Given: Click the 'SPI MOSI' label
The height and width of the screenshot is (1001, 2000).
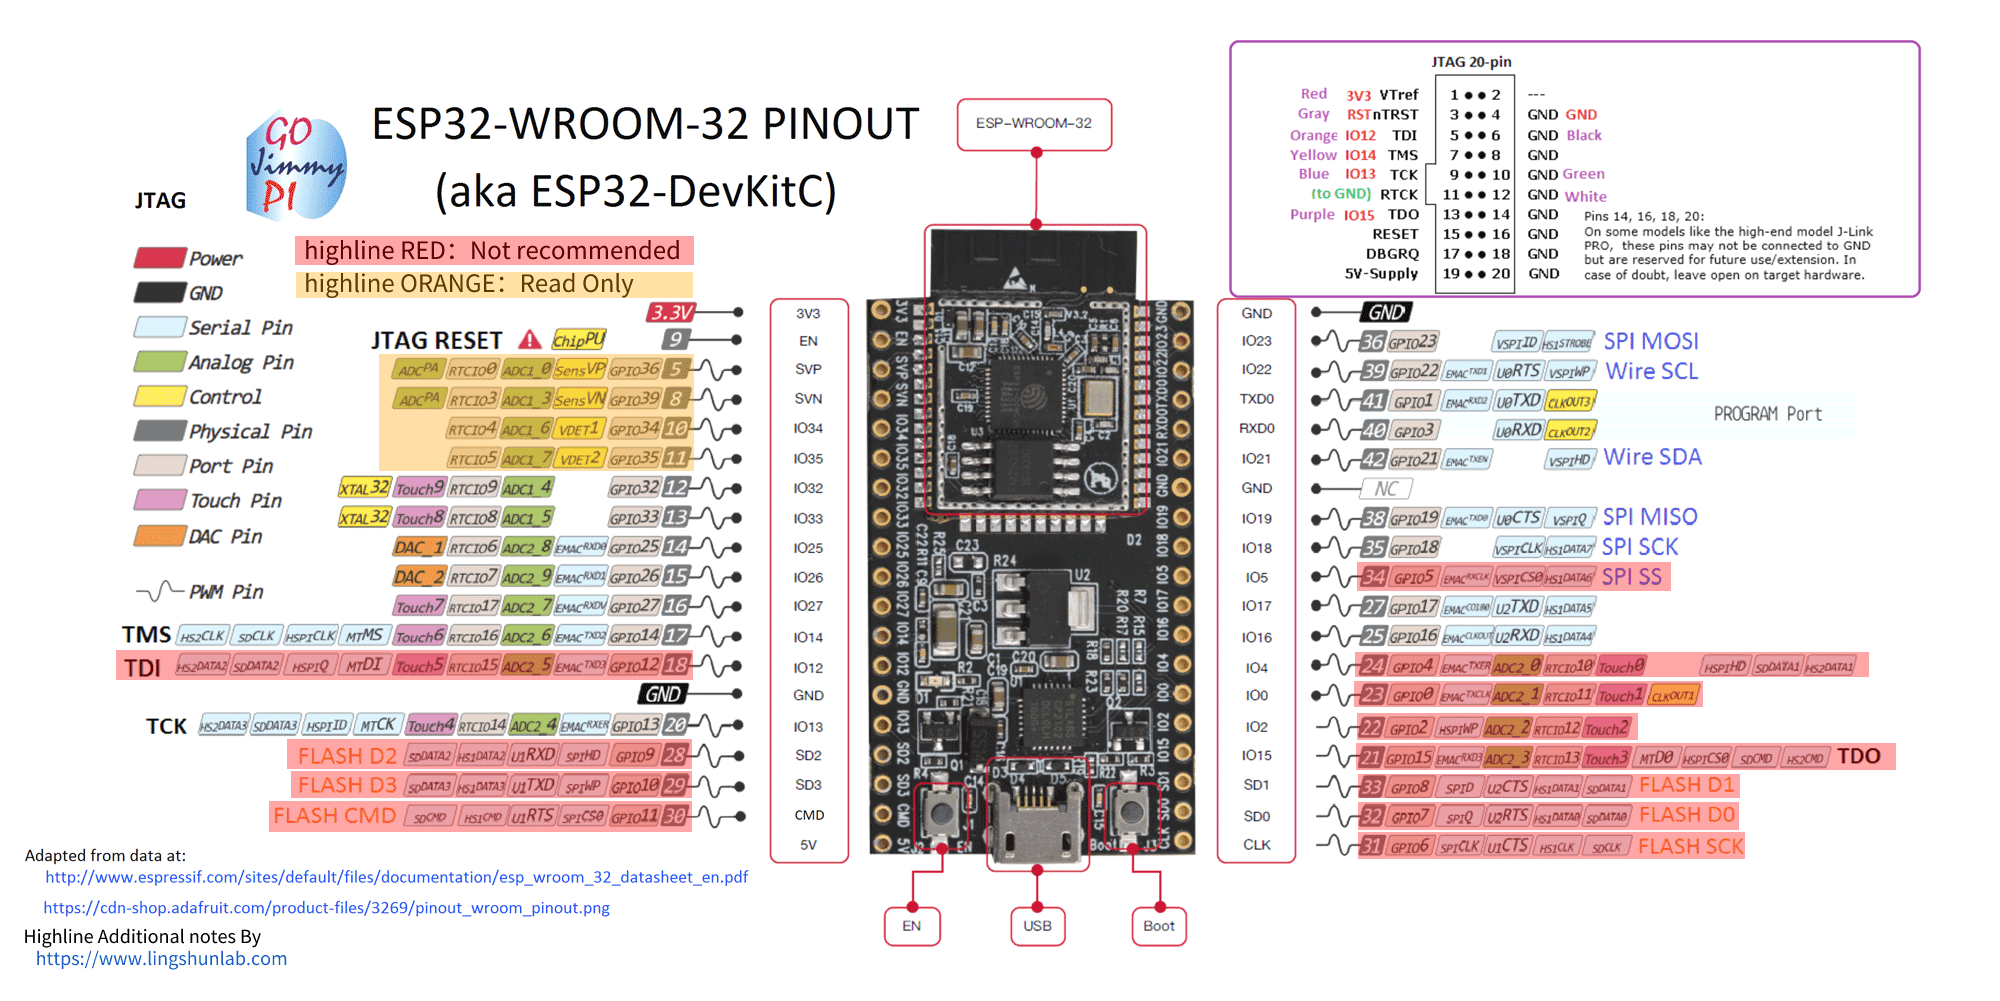Looking at the screenshot, I should coord(1651,342).
